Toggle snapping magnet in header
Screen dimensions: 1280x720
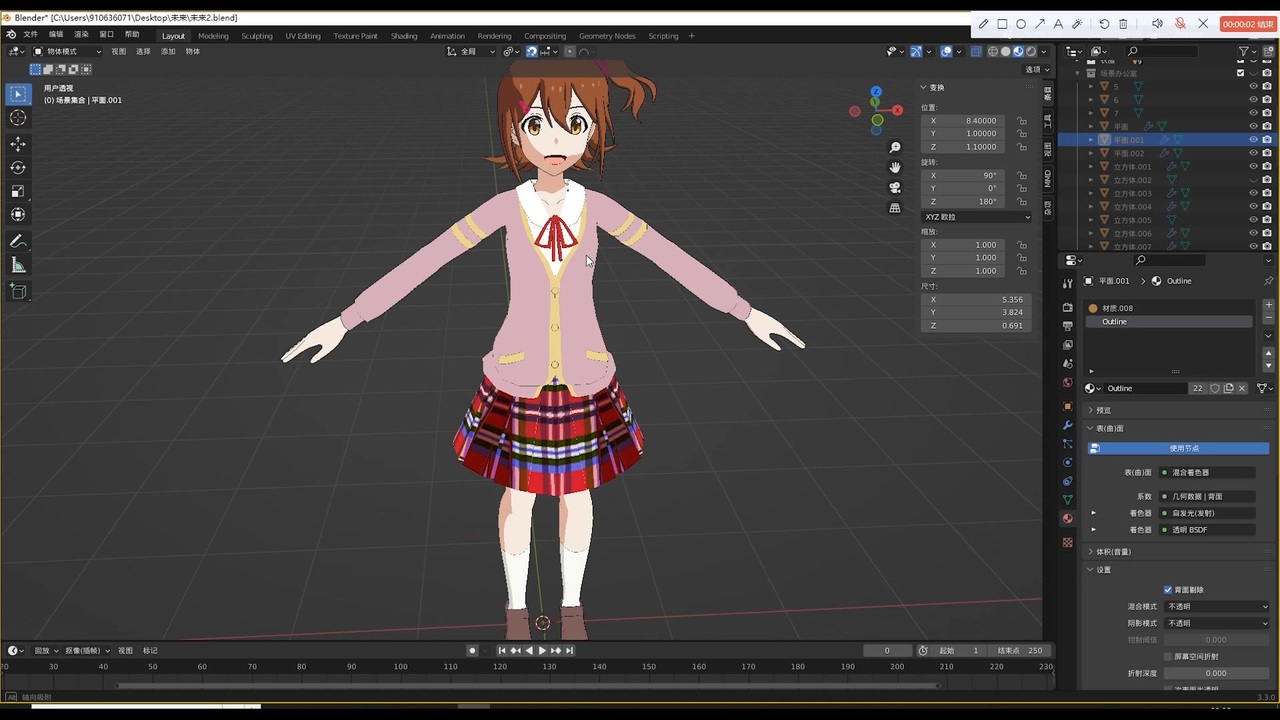click(531, 51)
